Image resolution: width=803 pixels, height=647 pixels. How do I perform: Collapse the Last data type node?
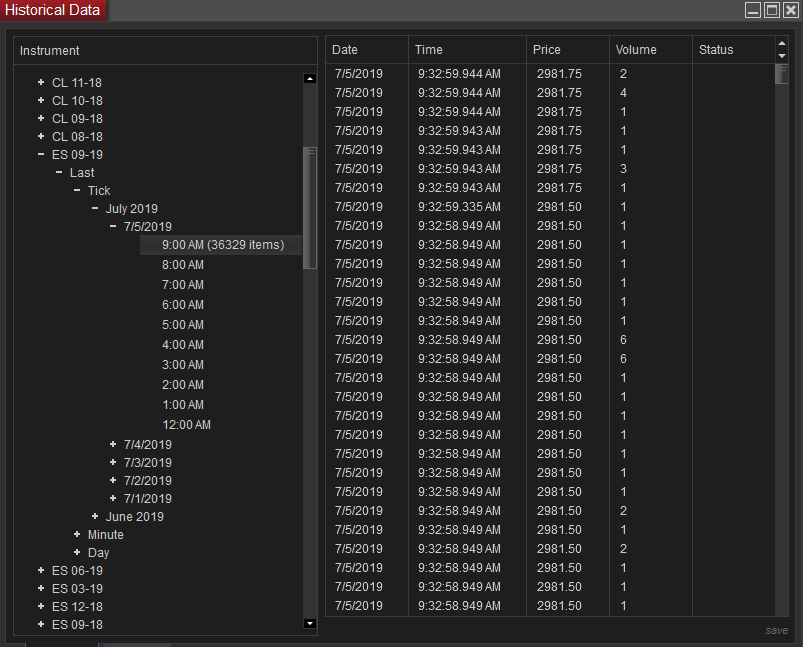pyautogui.click(x=59, y=172)
